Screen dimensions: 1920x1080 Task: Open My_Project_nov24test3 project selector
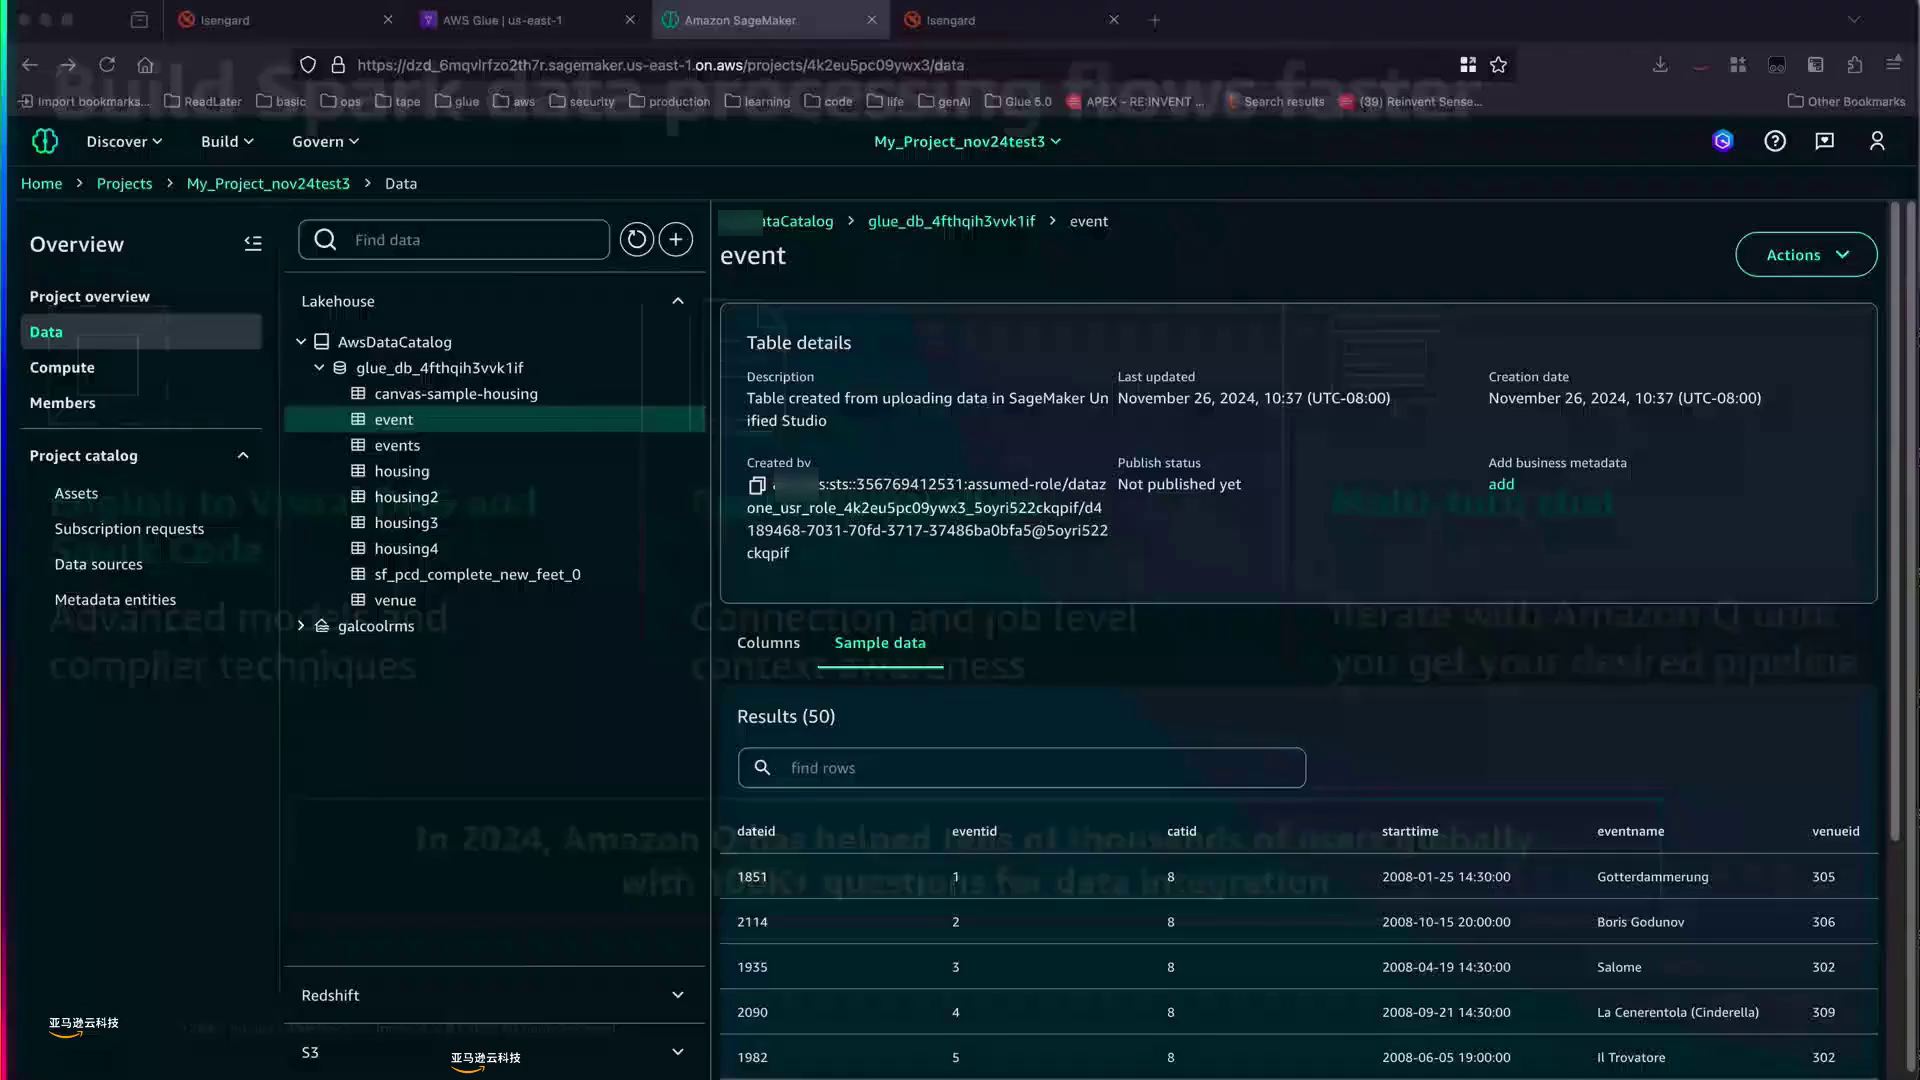click(967, 141)
